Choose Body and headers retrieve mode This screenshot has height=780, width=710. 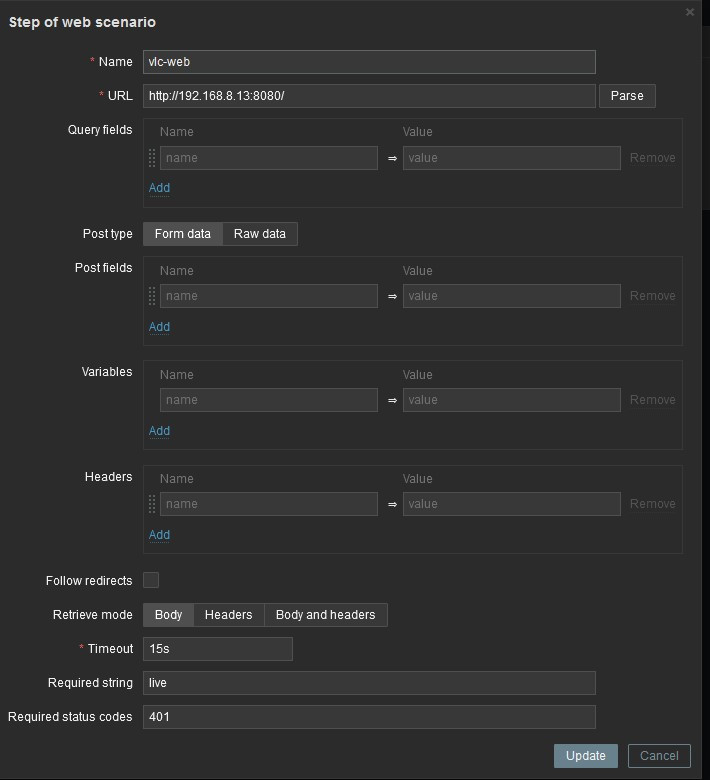[x=325, y=615]
